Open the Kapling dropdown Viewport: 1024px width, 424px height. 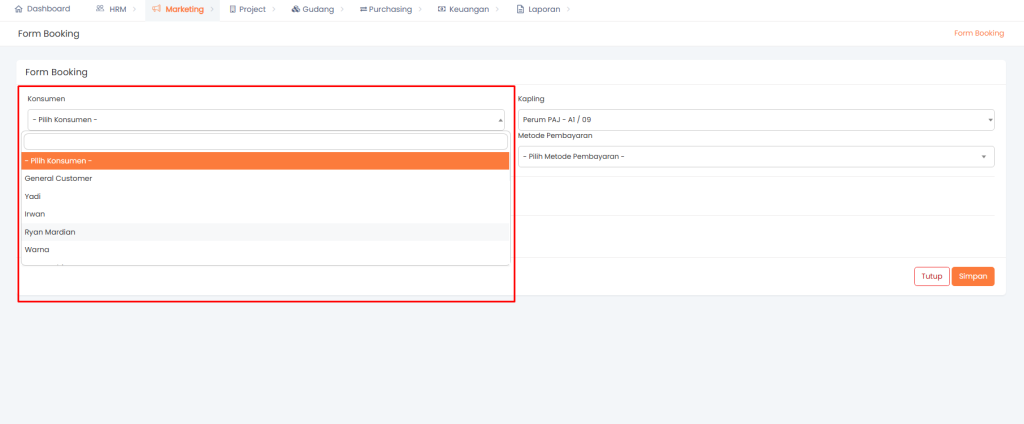pos(755,120)
